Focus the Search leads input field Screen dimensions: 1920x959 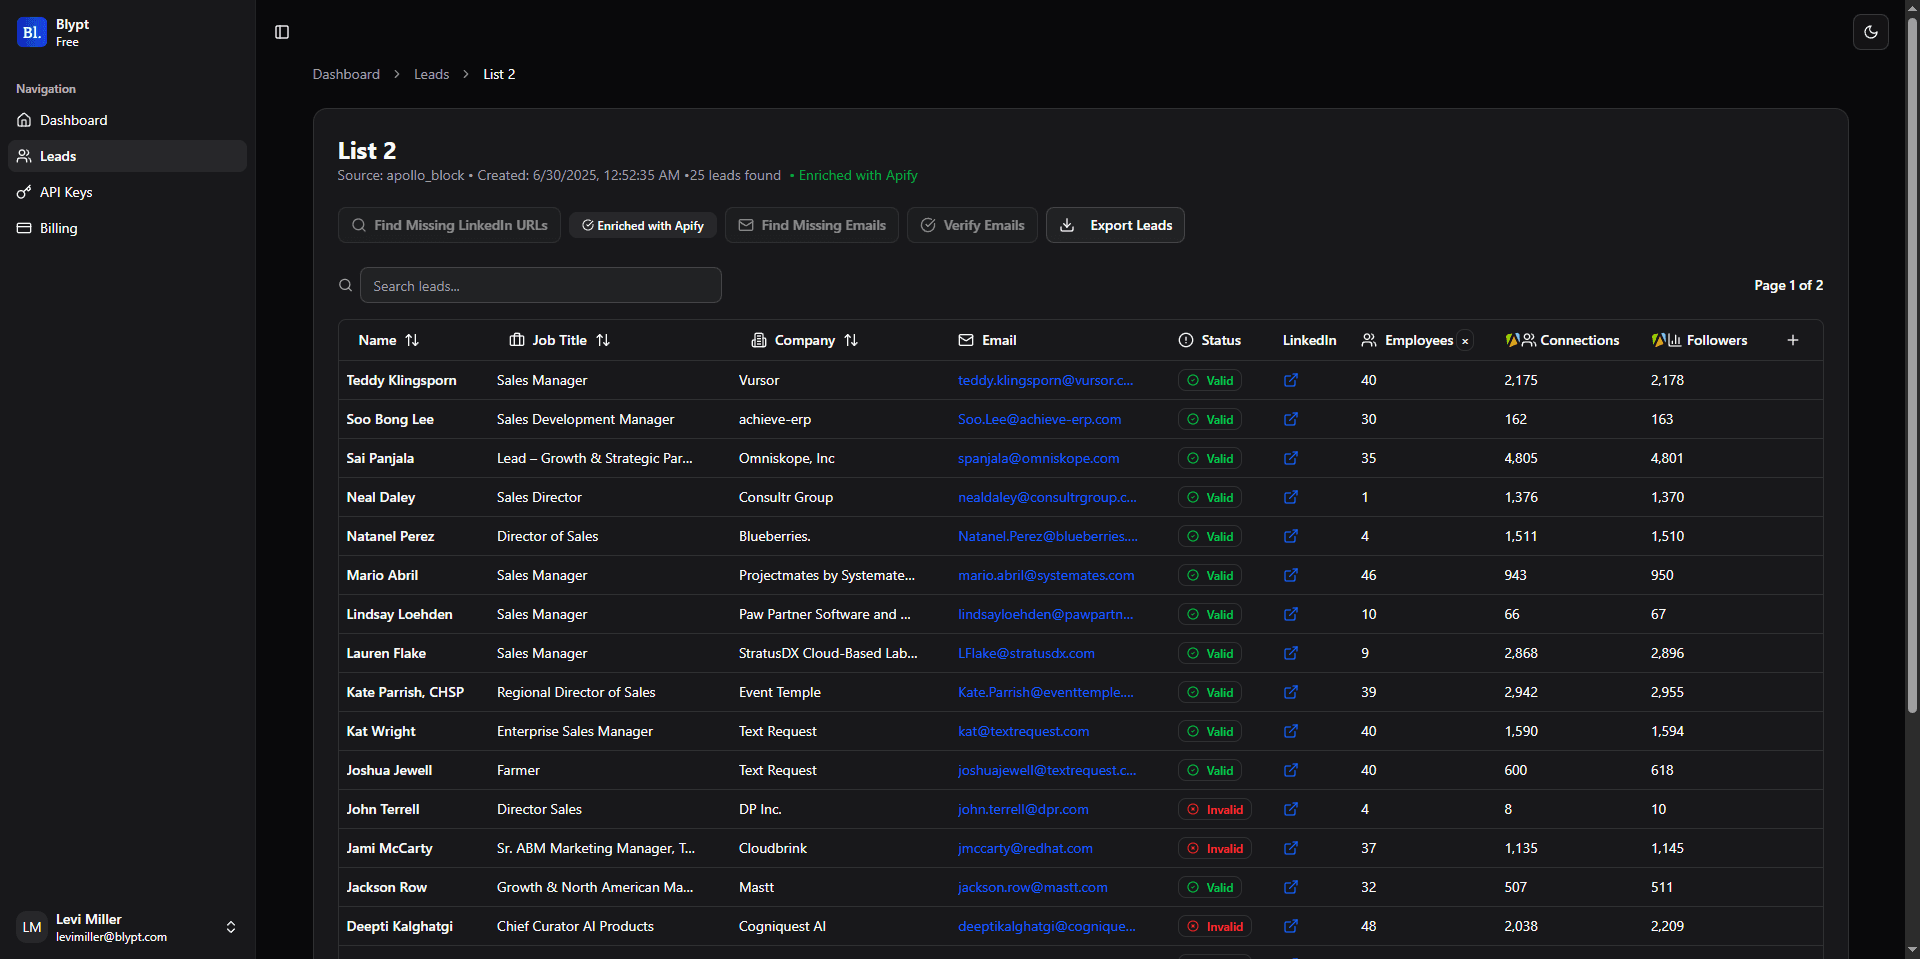coord(540,285)
